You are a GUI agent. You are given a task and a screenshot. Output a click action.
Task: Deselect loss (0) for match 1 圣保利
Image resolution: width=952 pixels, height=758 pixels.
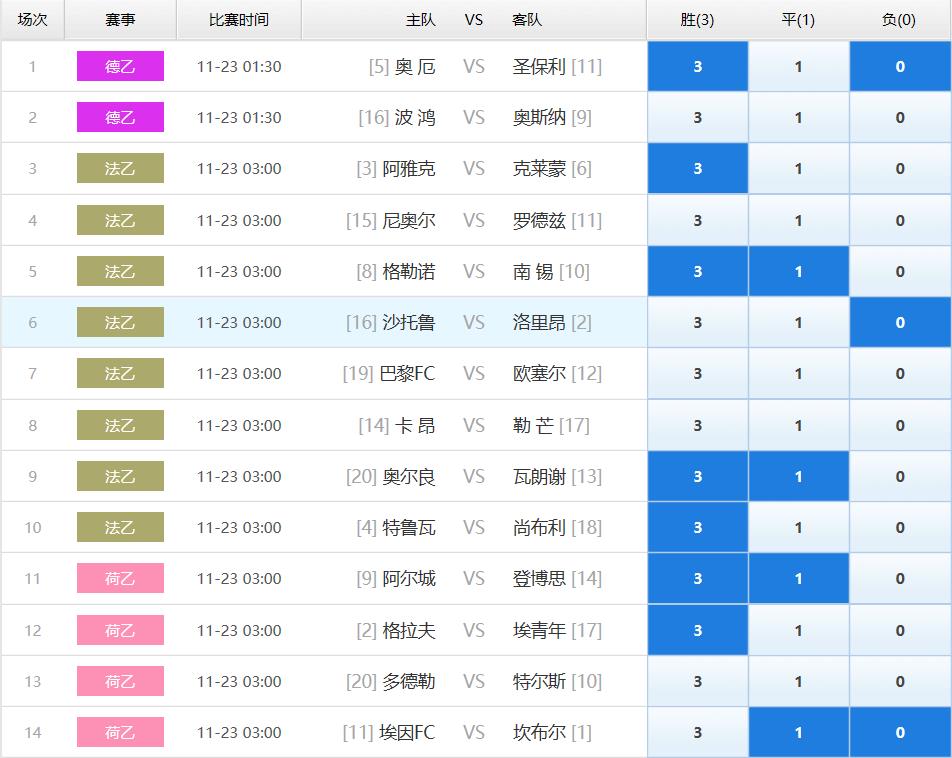[900, 66]
